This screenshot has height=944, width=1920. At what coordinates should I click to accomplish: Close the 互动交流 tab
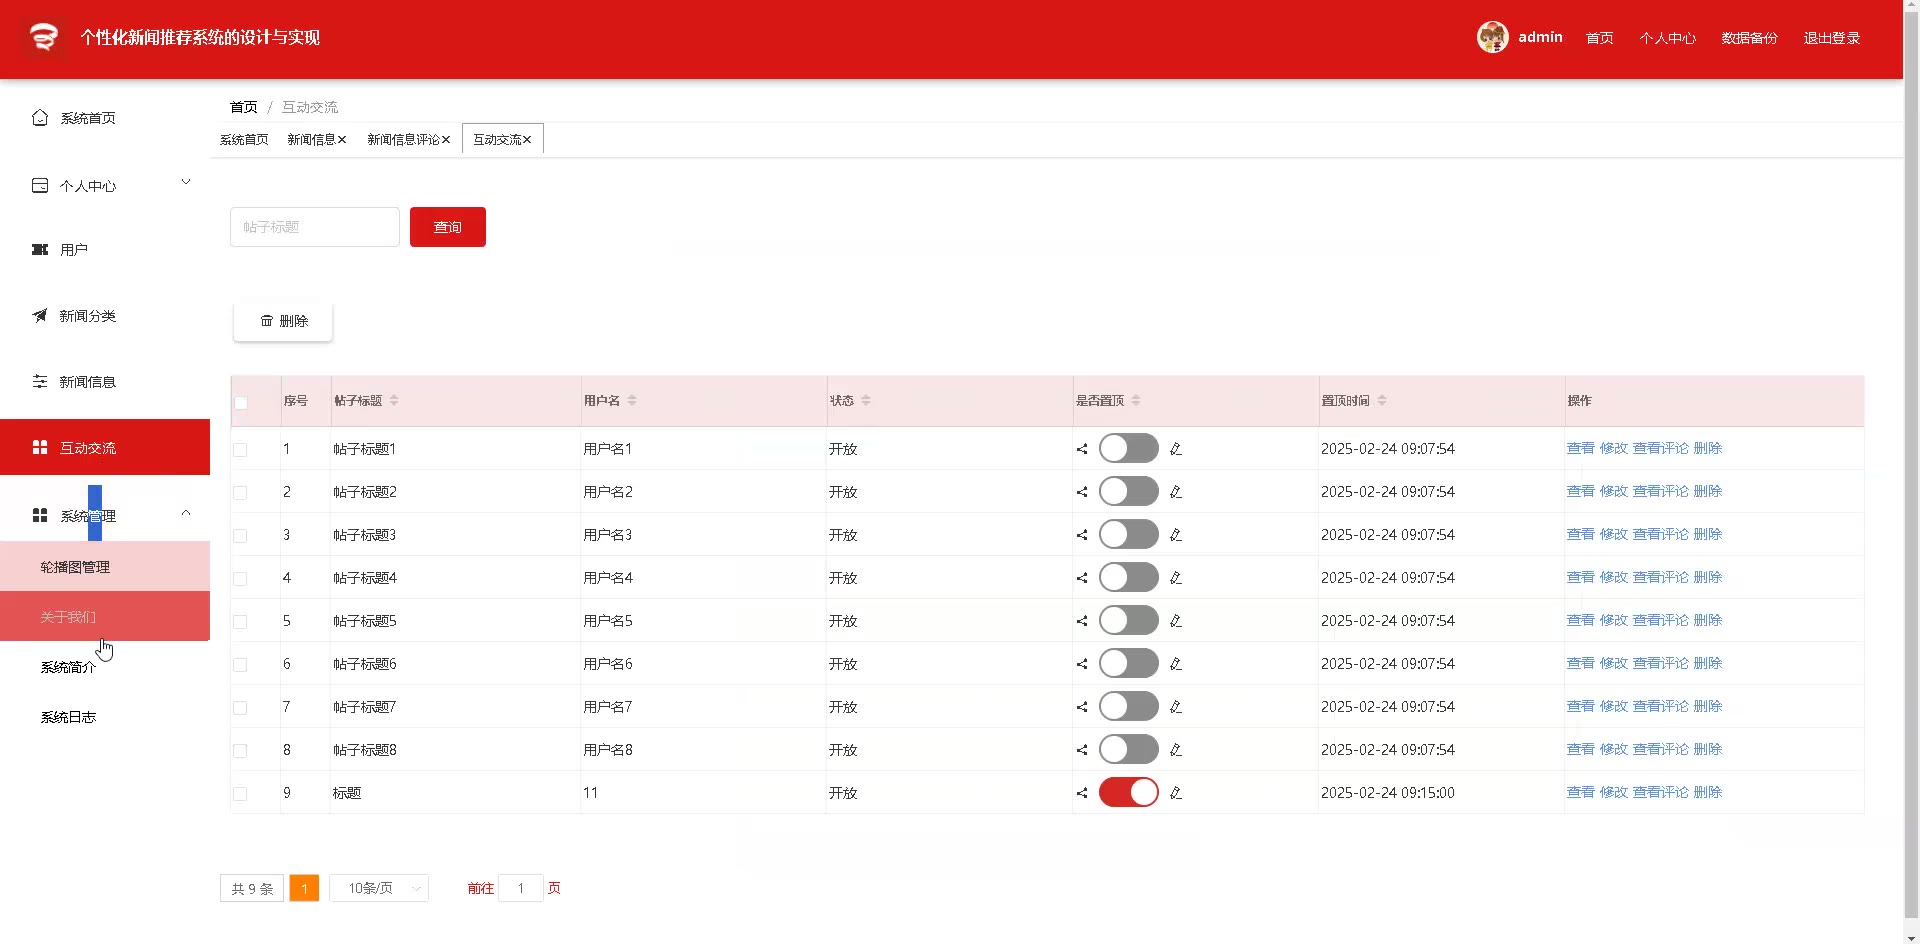[527, 140]
